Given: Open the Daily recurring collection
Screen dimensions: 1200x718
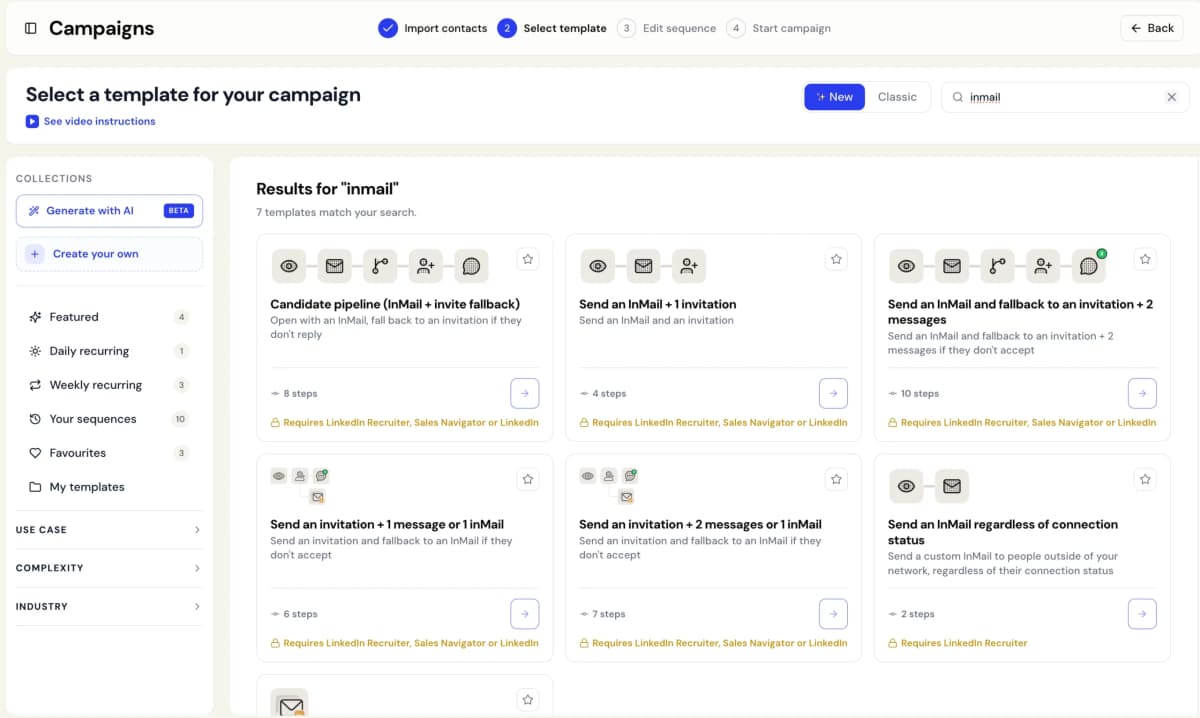Looking at the screenshot, I should coord(109,351).
